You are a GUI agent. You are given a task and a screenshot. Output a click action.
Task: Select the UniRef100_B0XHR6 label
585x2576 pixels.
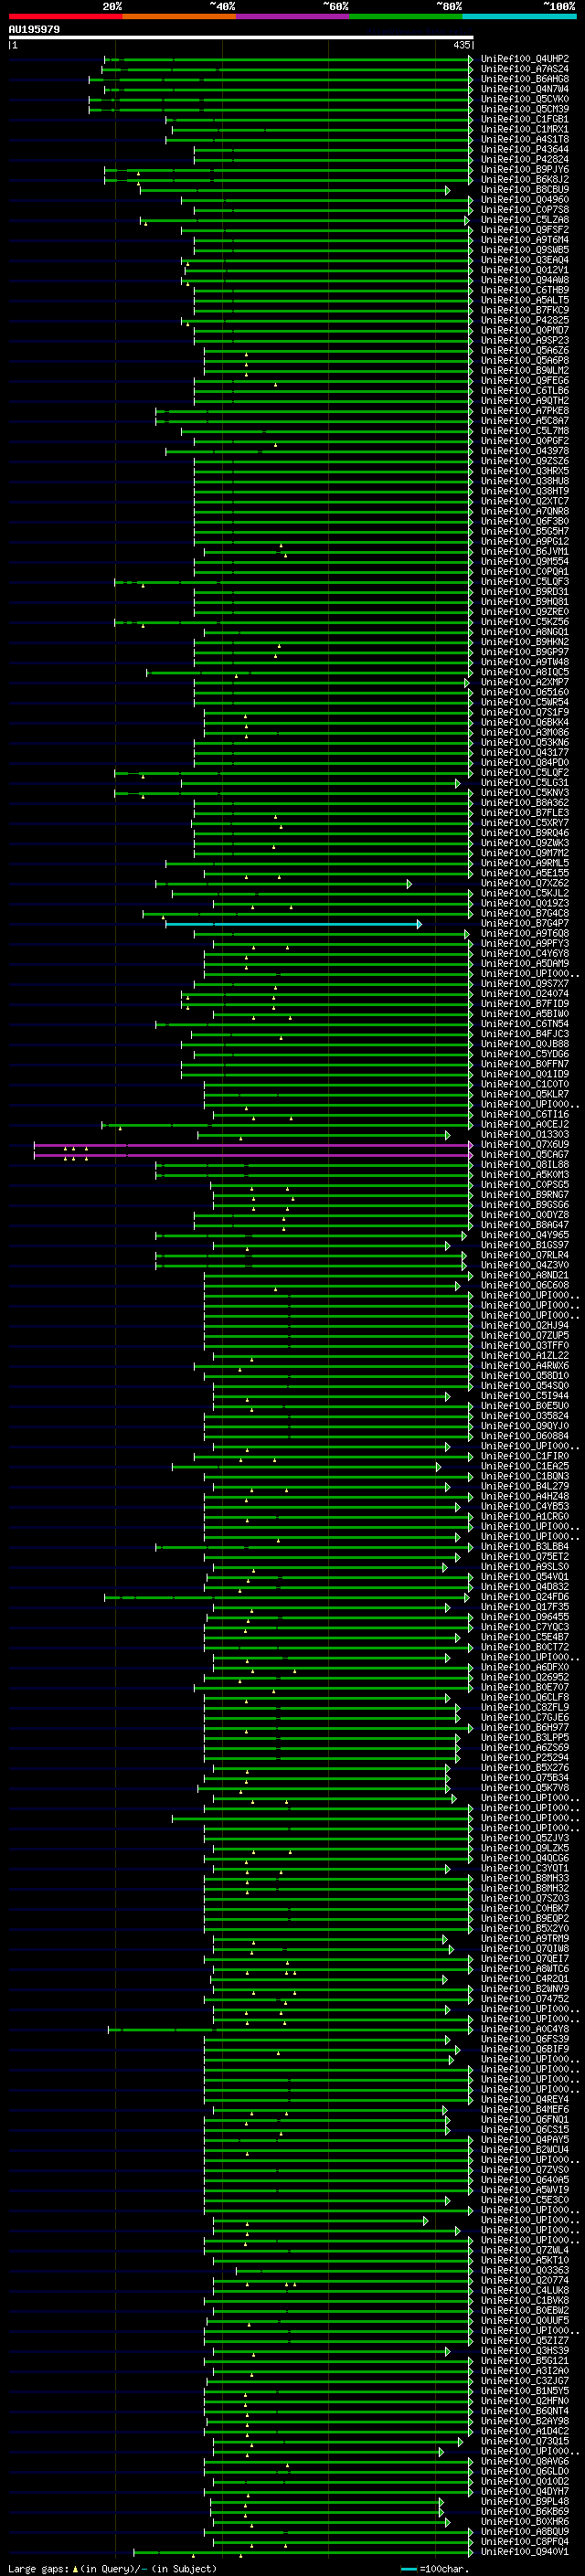click(525, 2521)
